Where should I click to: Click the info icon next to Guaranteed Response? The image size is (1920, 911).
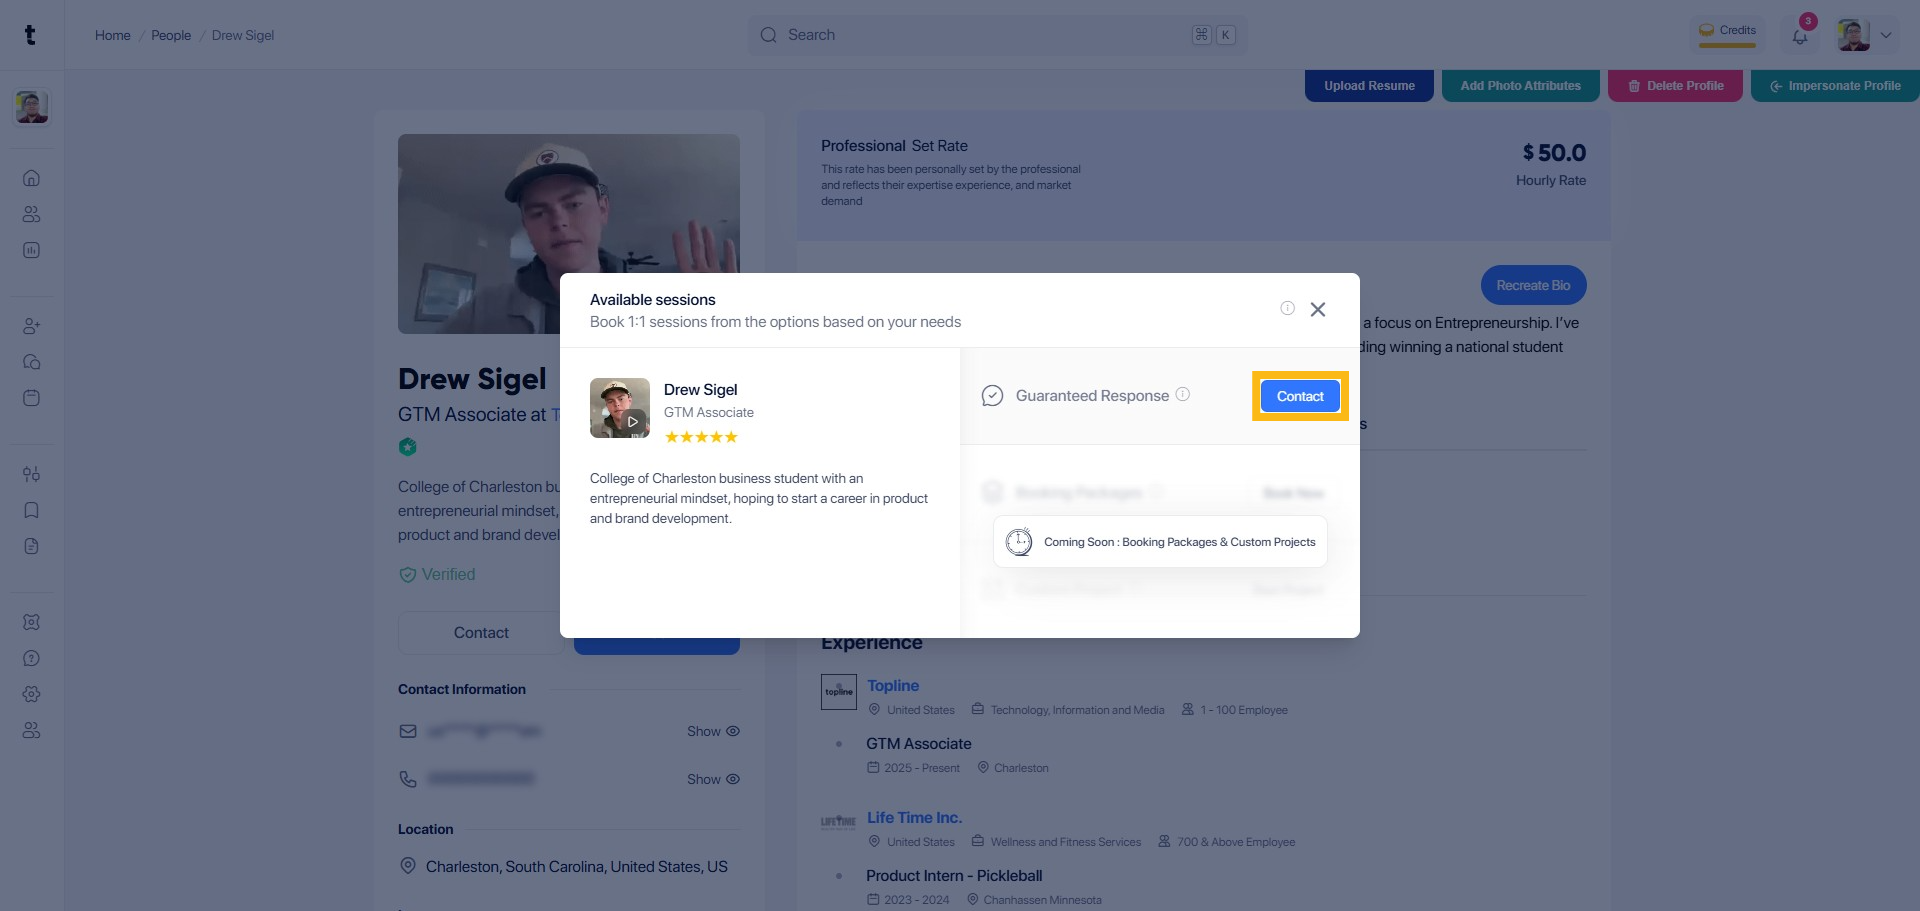click(x=1183, y=394)
